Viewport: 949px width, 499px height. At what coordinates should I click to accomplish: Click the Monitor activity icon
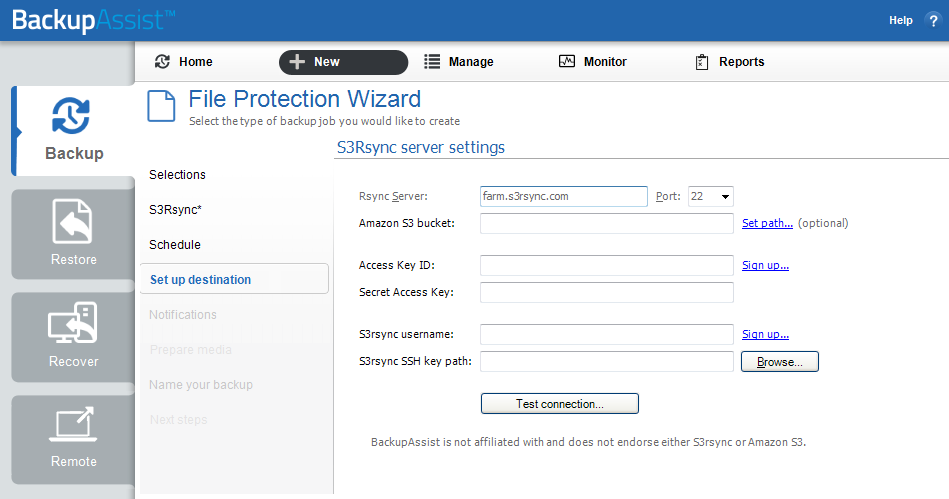[x=566, y=61]
